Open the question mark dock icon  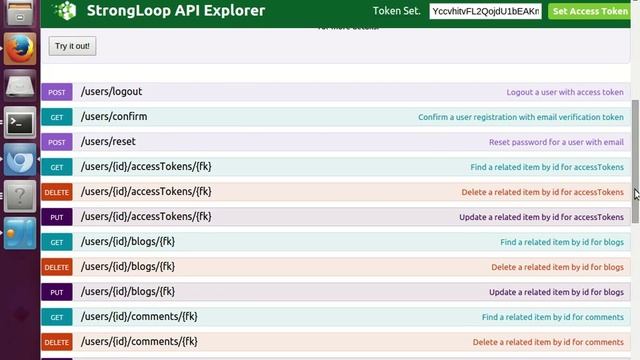20,196
